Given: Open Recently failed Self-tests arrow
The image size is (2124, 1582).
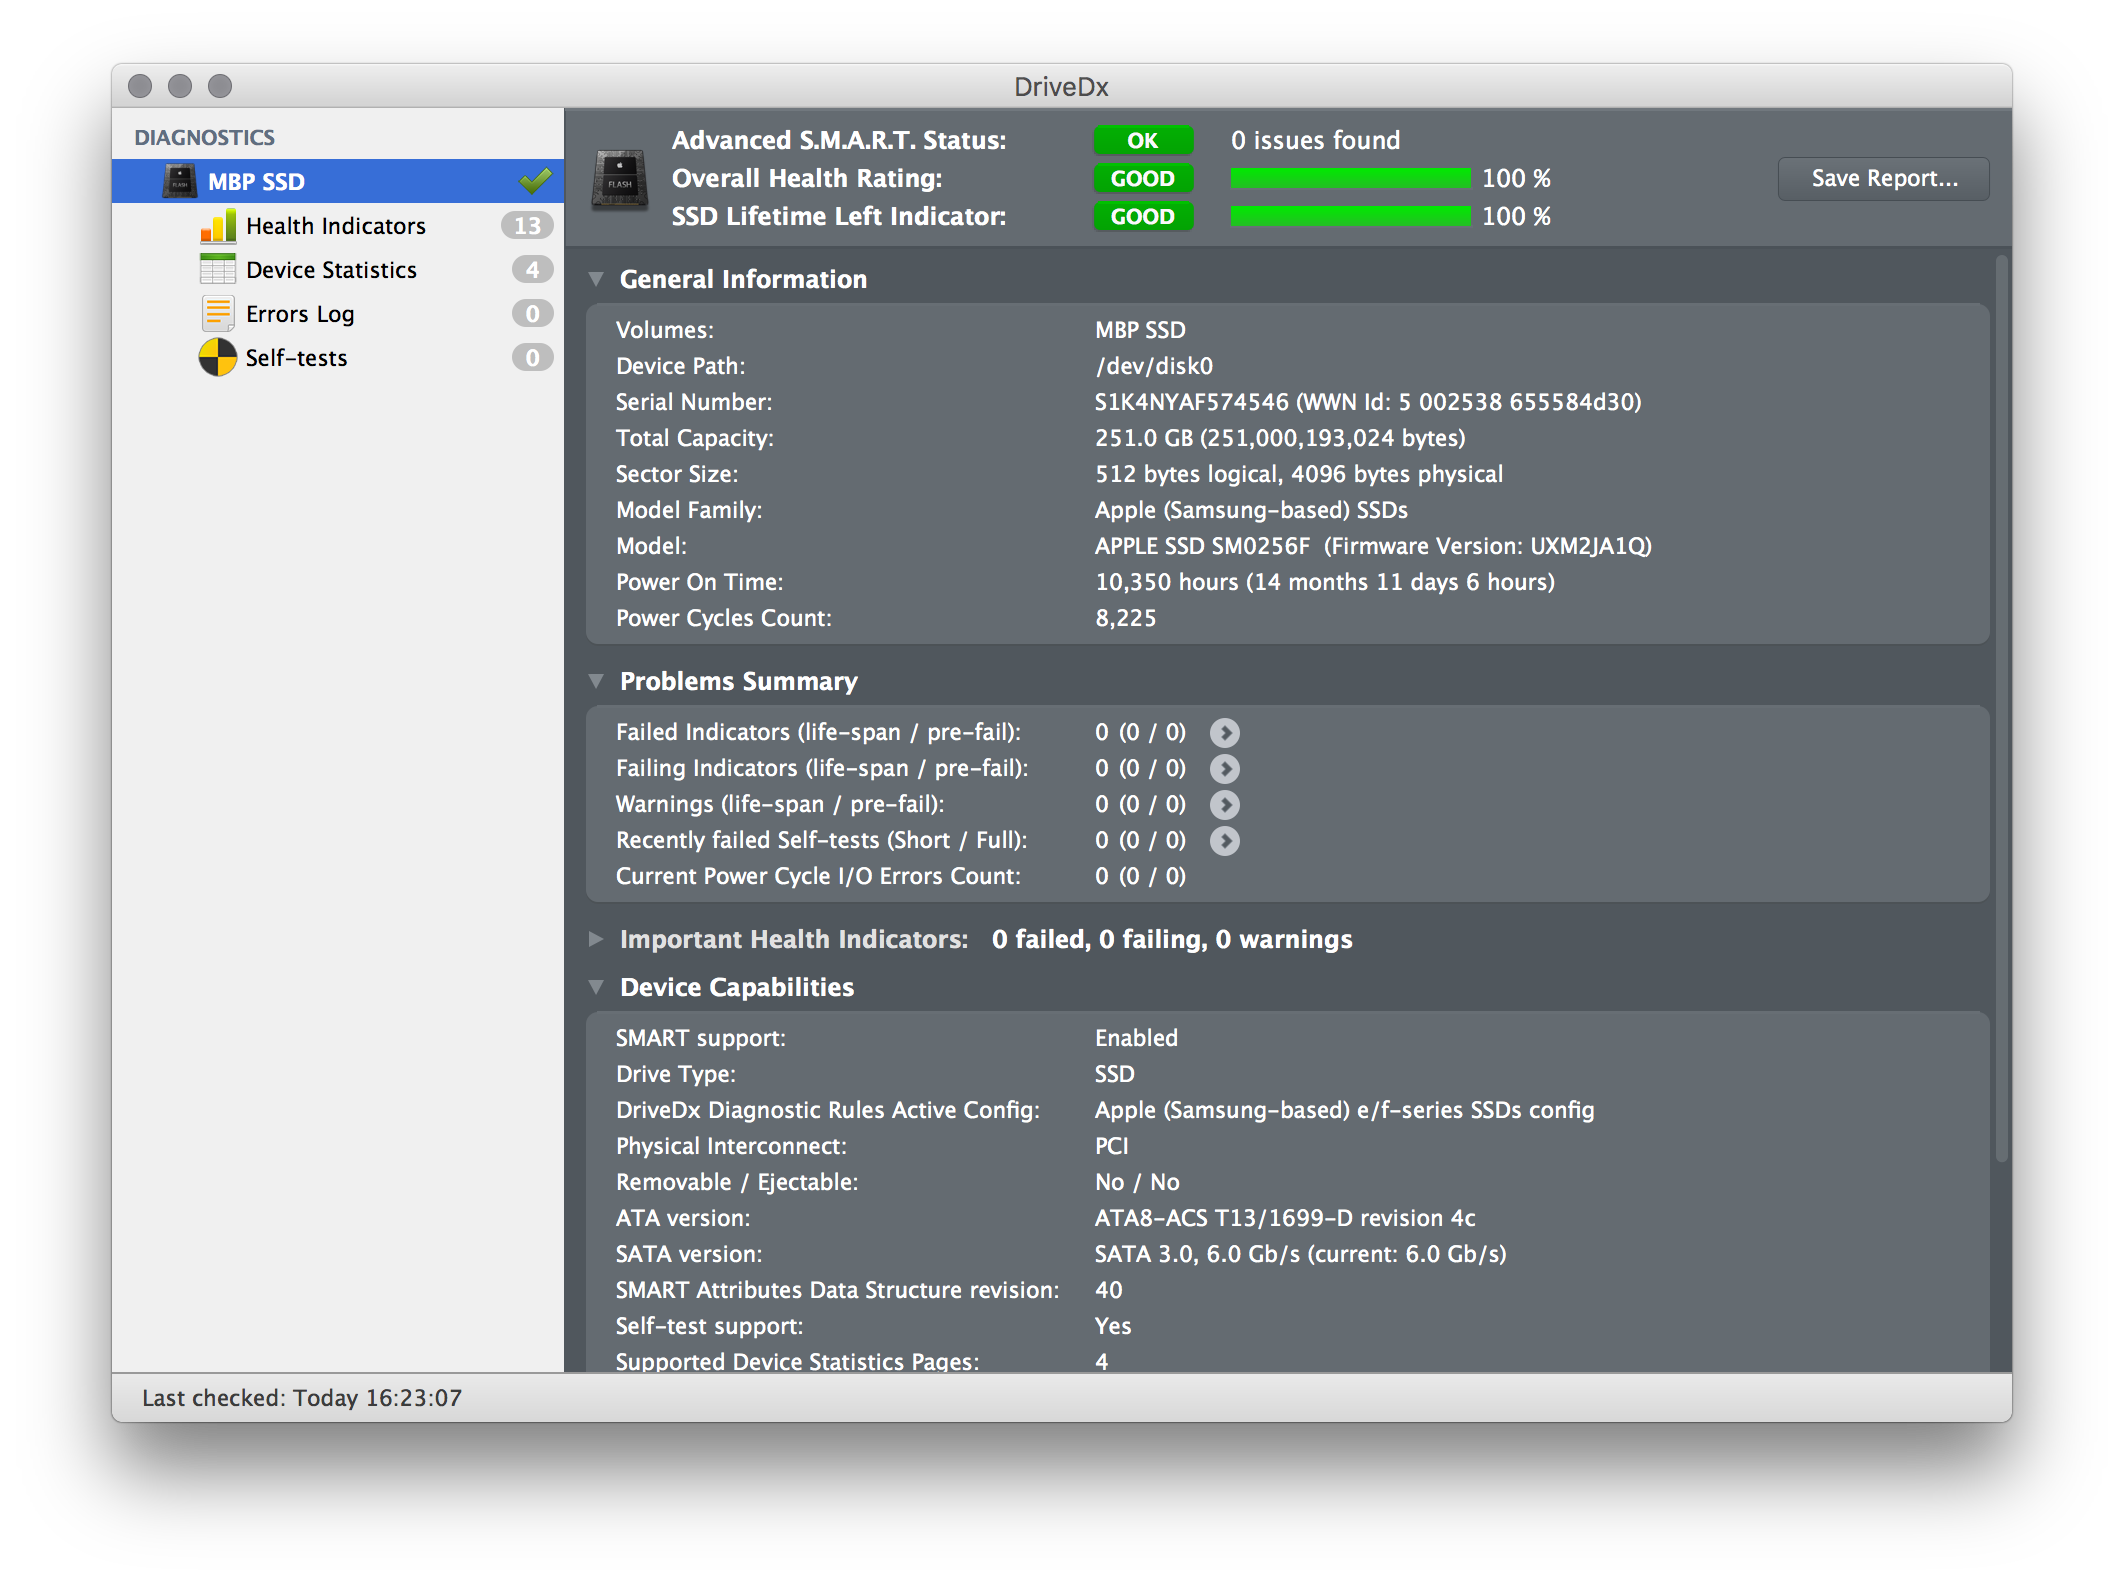Looking at the screenshot, I should point(1224,841).
